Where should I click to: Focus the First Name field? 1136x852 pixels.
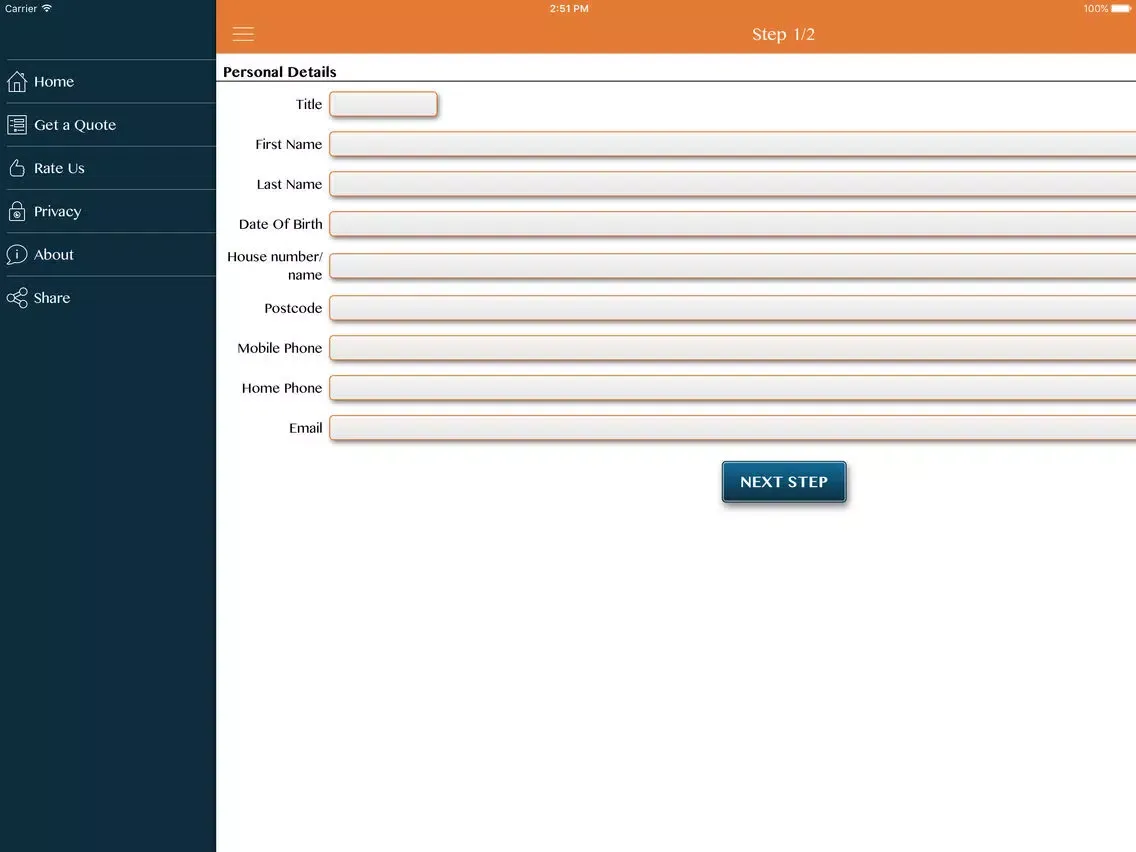point(732,144)
